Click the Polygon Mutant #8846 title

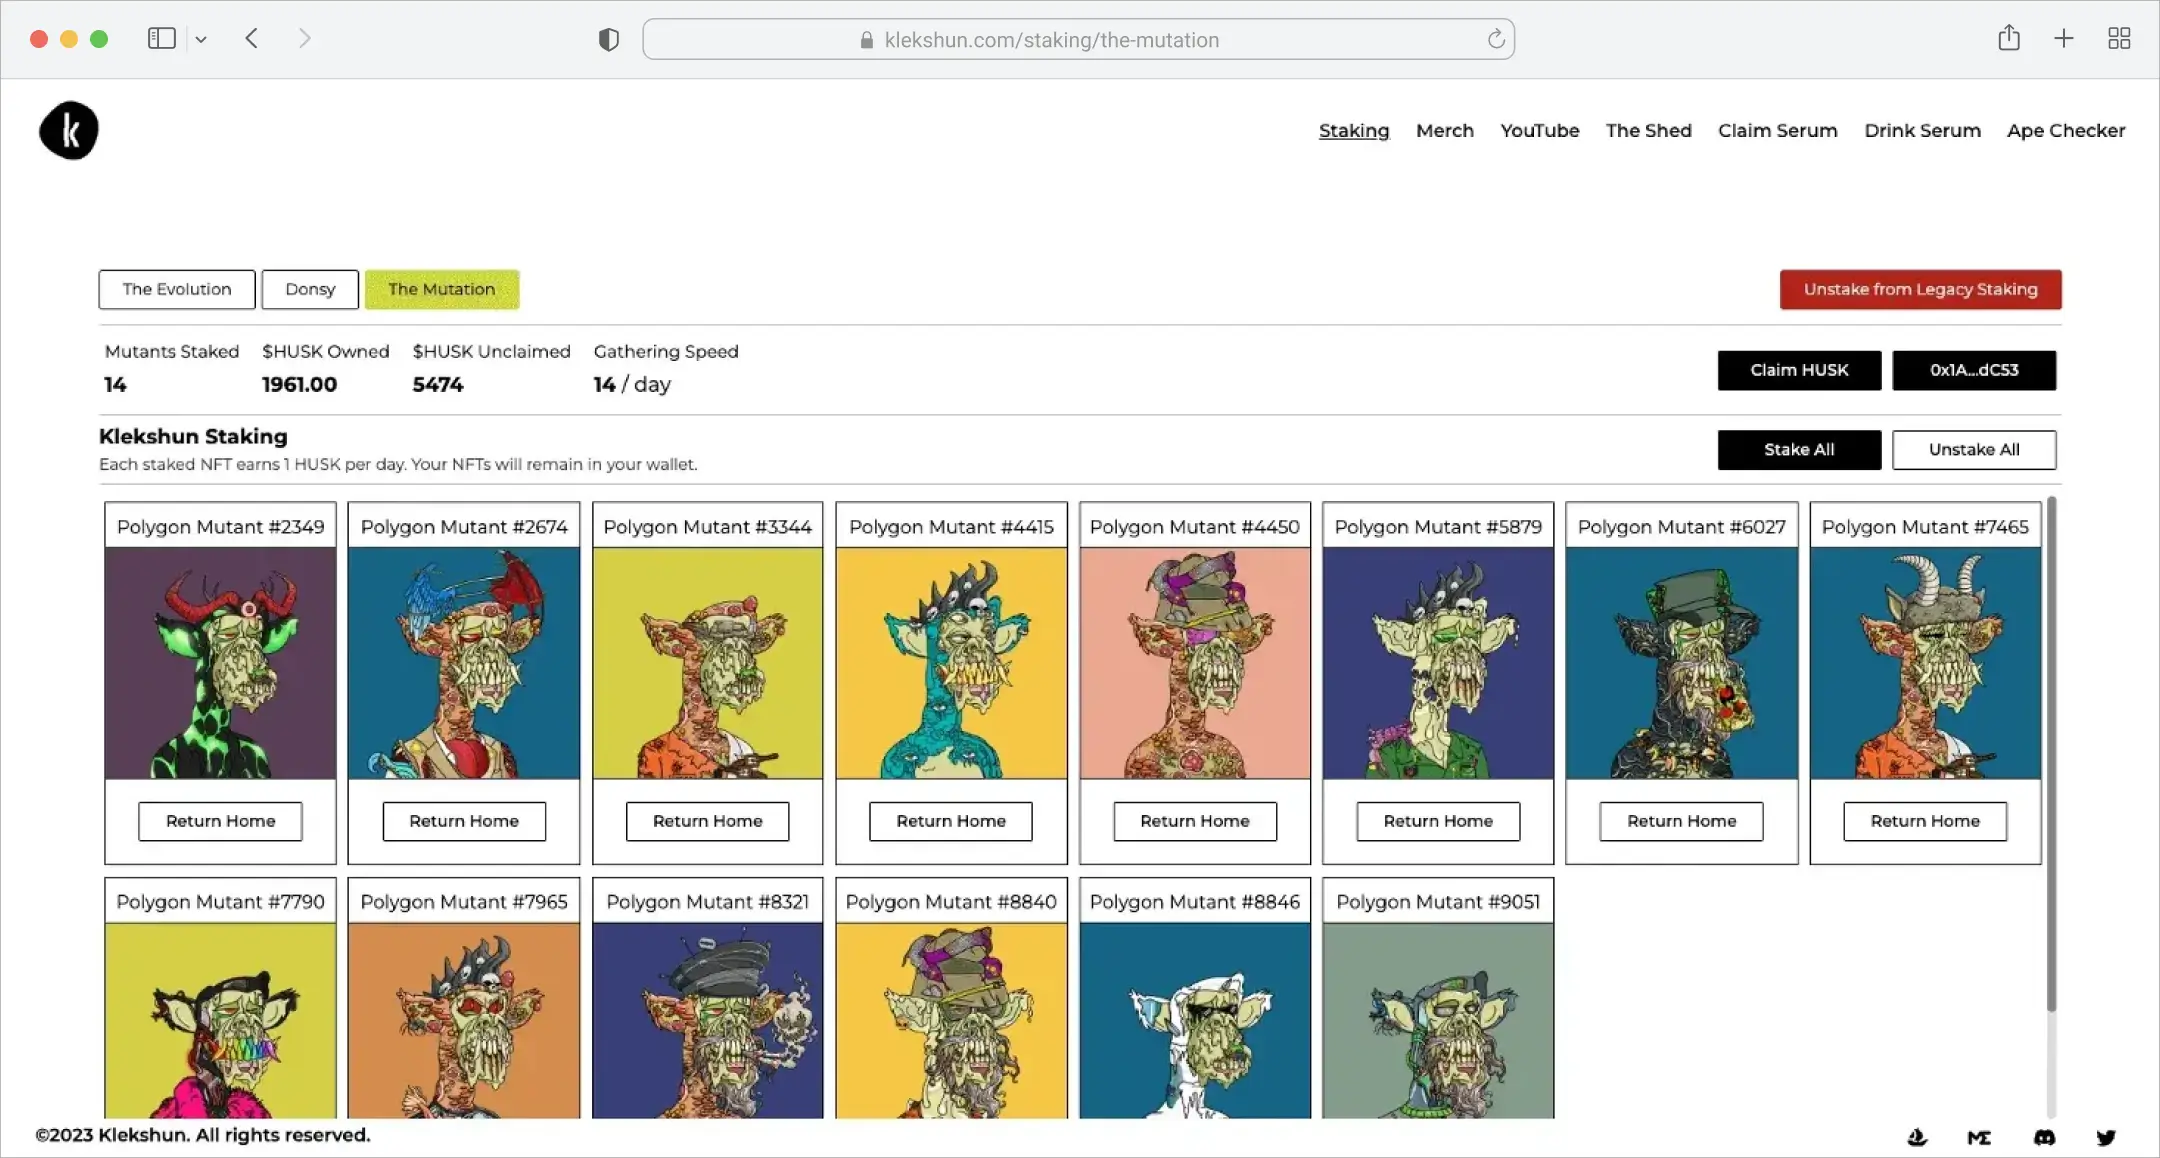click(x=1195, y=902)
